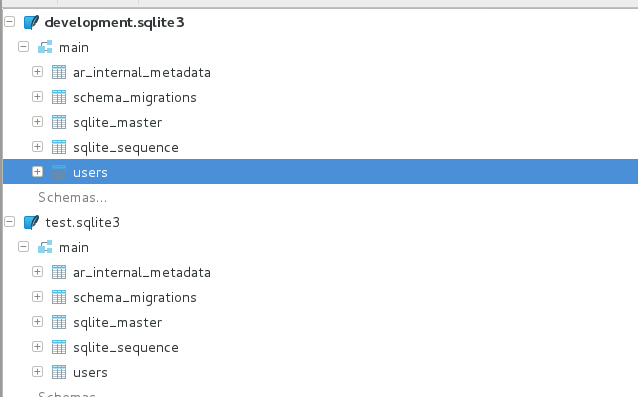This screenshot has width=638, height=397.
Task: Click table icon of users in test database
Action: 59,372
